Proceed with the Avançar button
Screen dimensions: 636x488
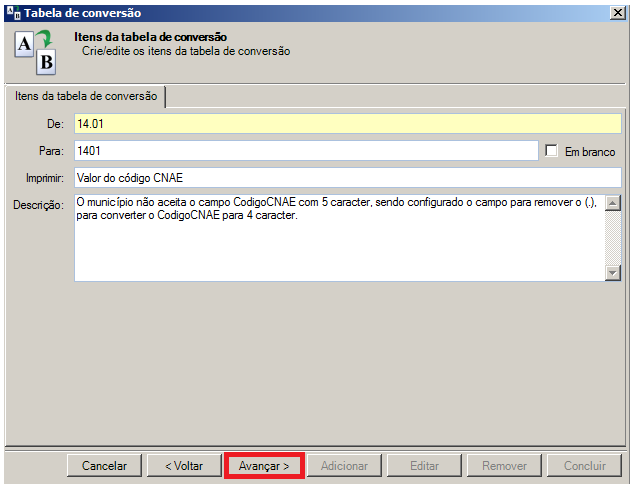click(264, 466)
